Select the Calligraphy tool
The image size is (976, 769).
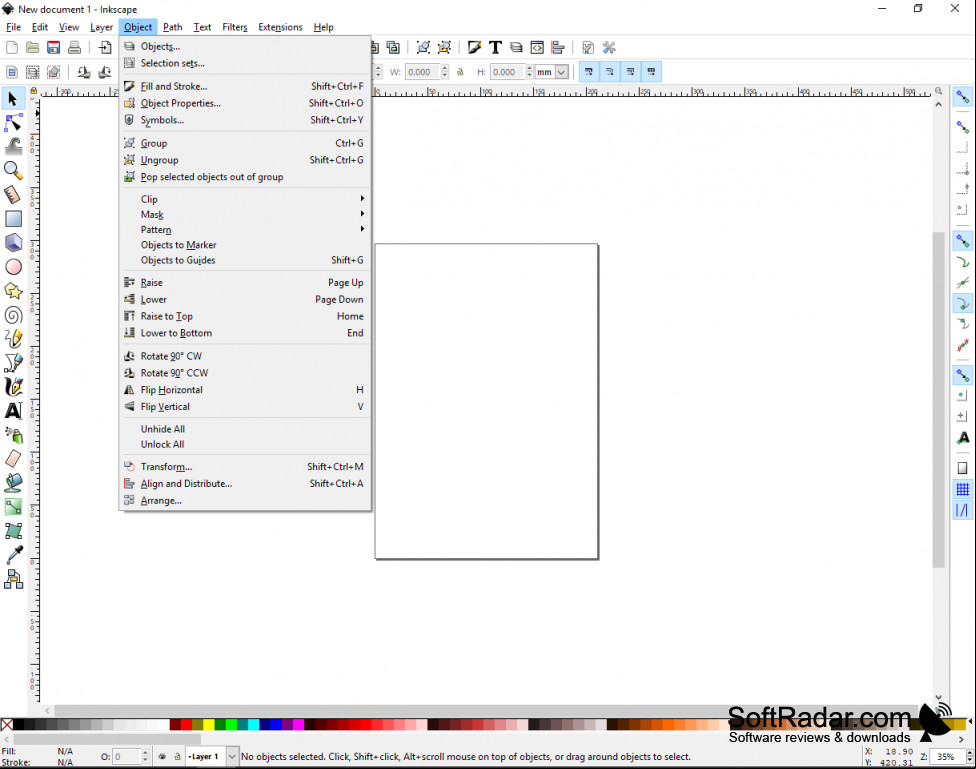pos(13,387)
